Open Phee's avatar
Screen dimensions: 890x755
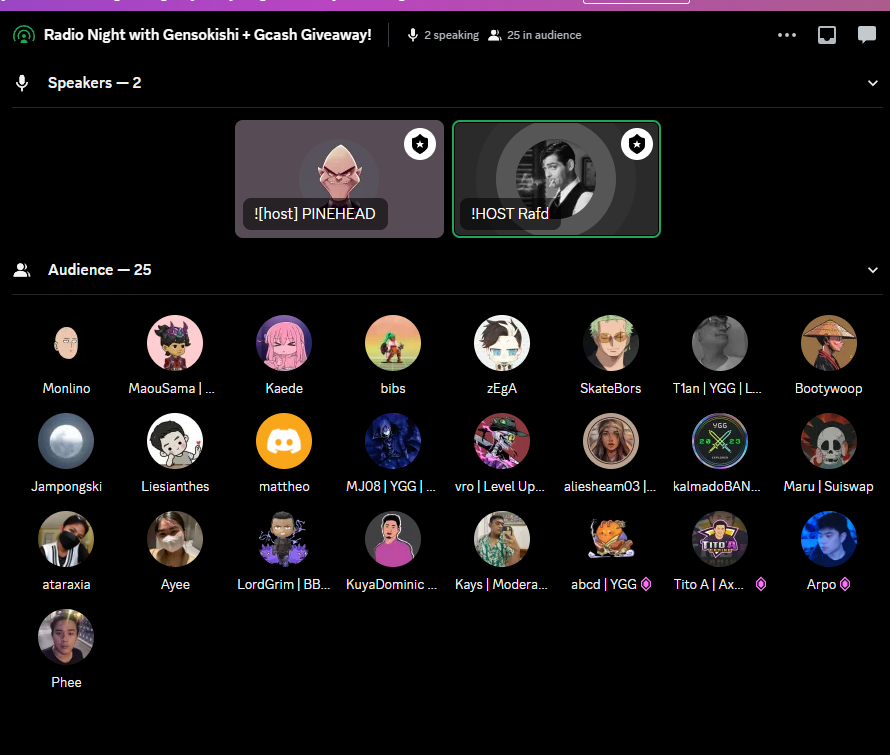[66, 637]
